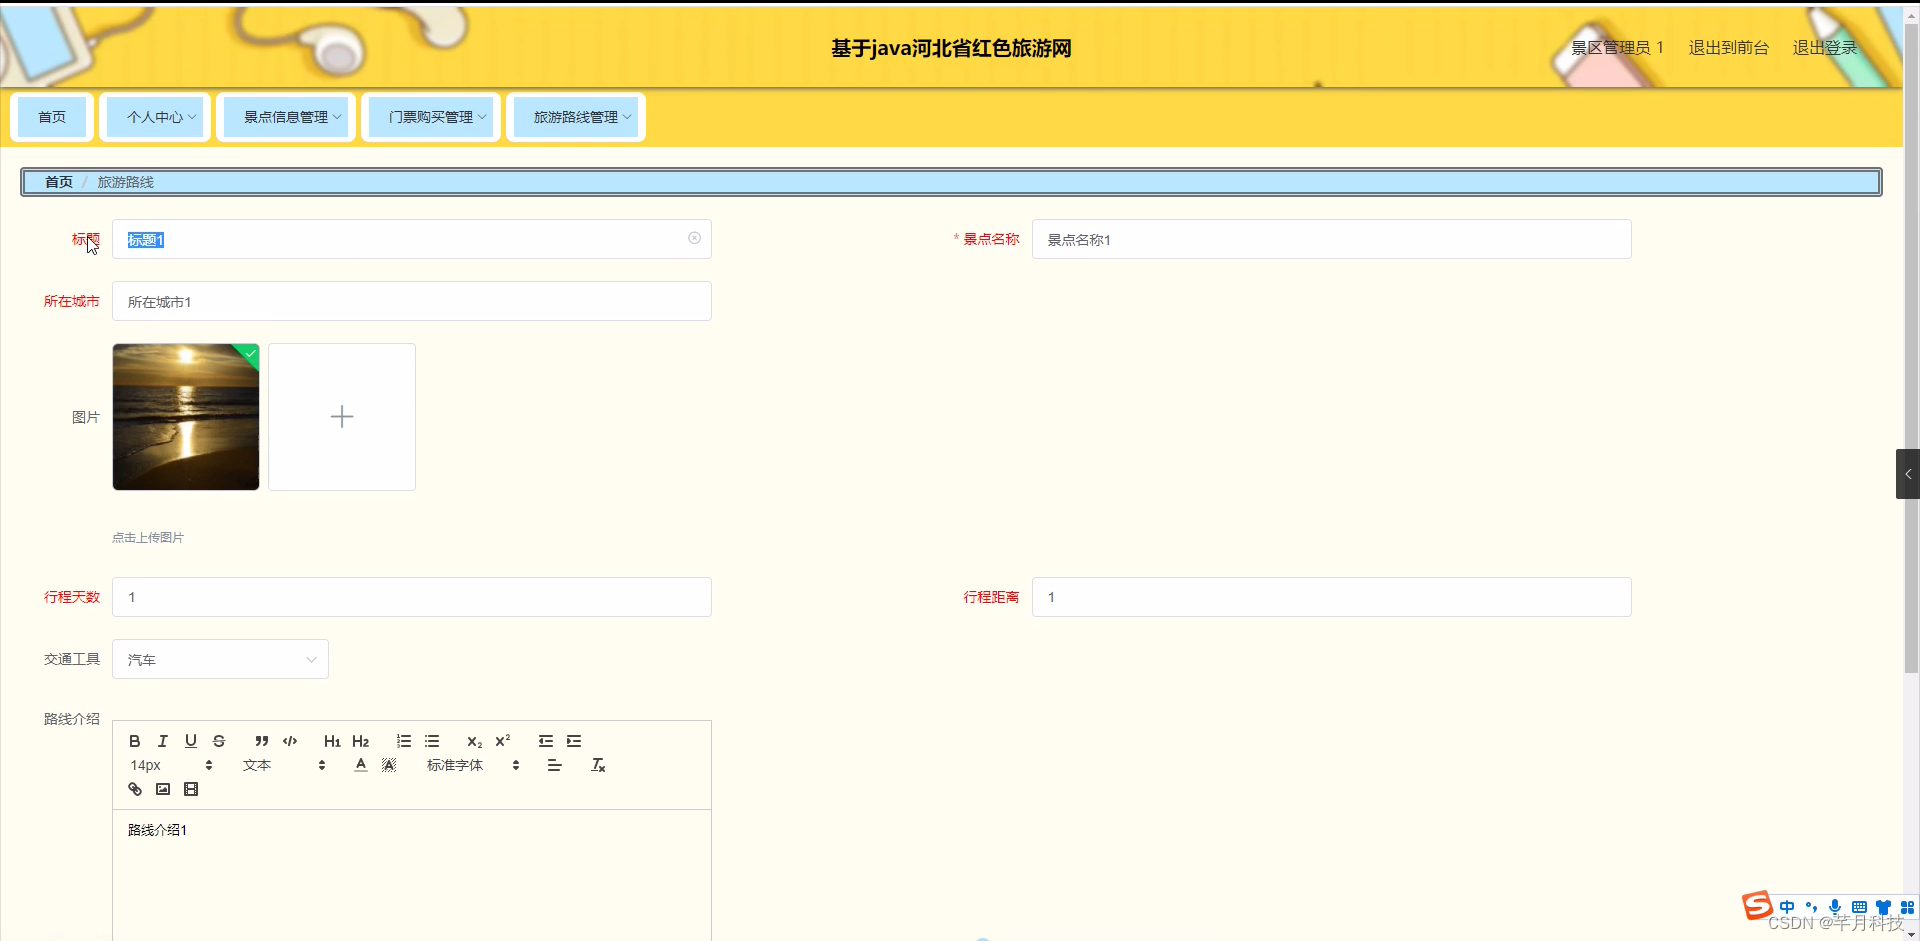Image resolution: width=1920 pixels, height=941 pixels.
Task: Insert a blockquote in route description
Action: click(261, 740)
